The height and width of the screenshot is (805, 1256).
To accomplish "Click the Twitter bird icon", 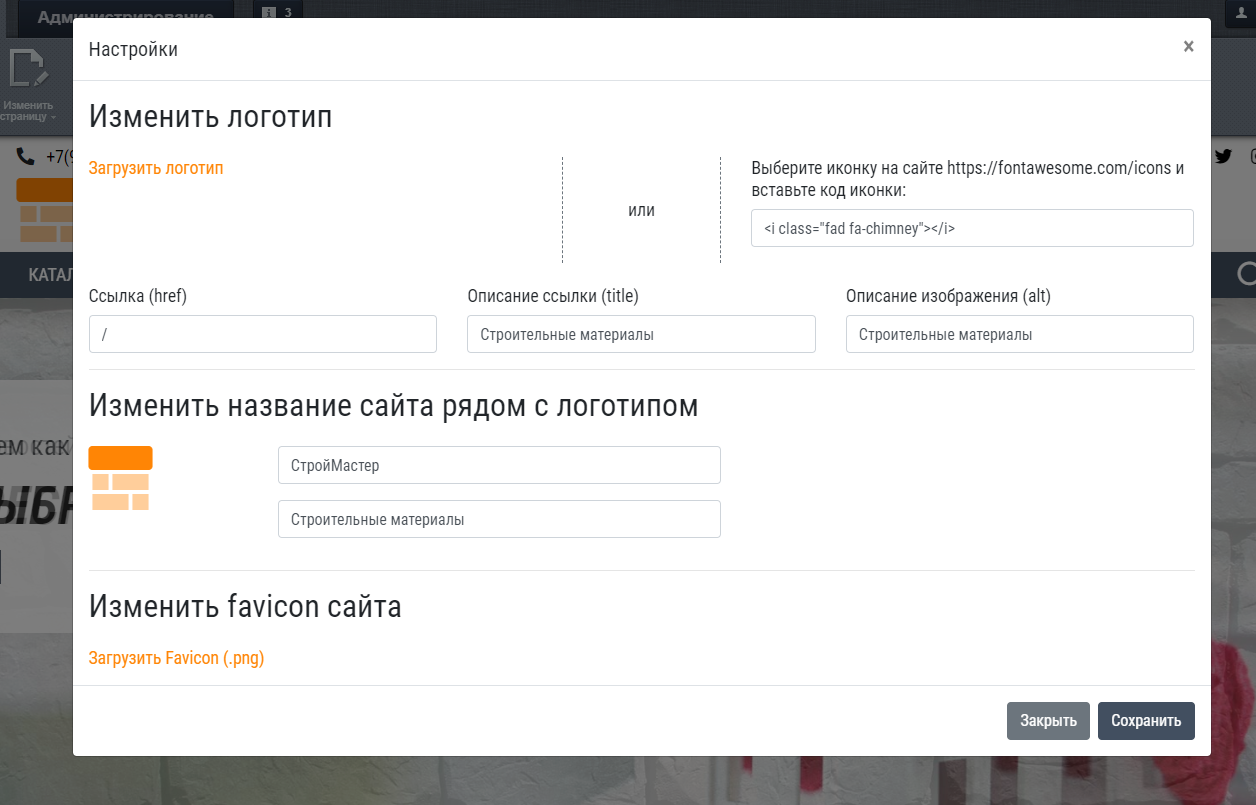I will click(1223, 156).
